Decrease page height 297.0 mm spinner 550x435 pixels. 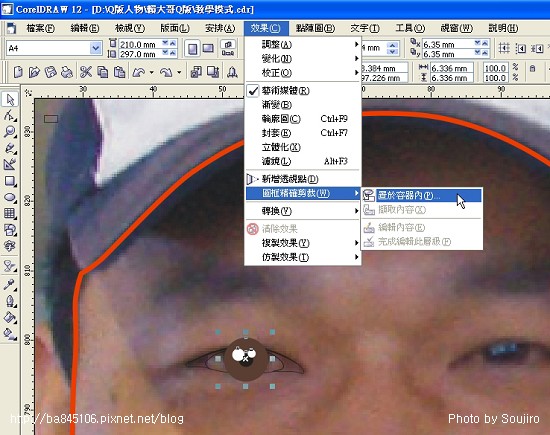165,53
